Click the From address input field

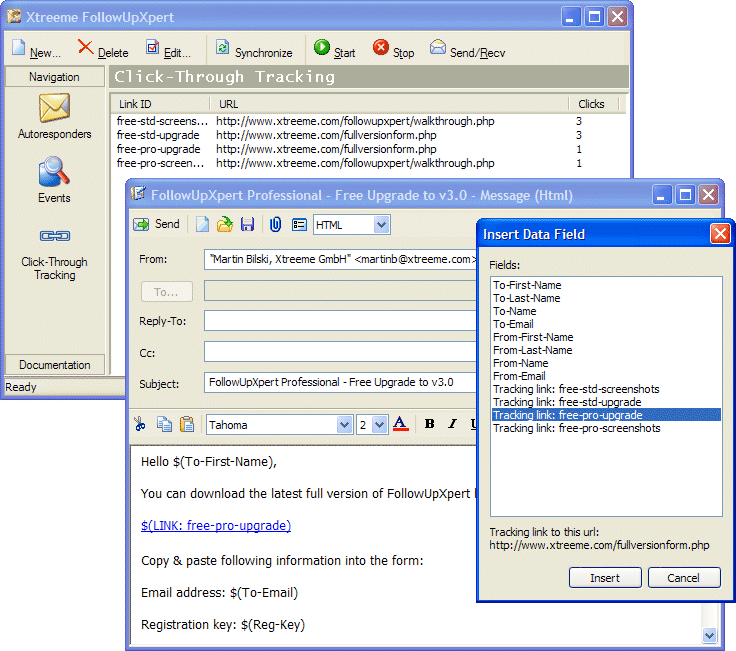point(340,259)
